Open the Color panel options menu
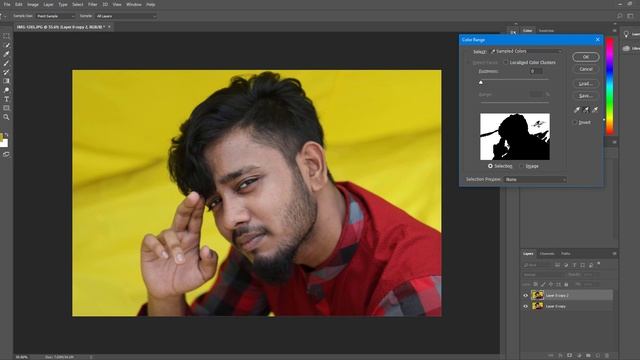 [614, 31]
